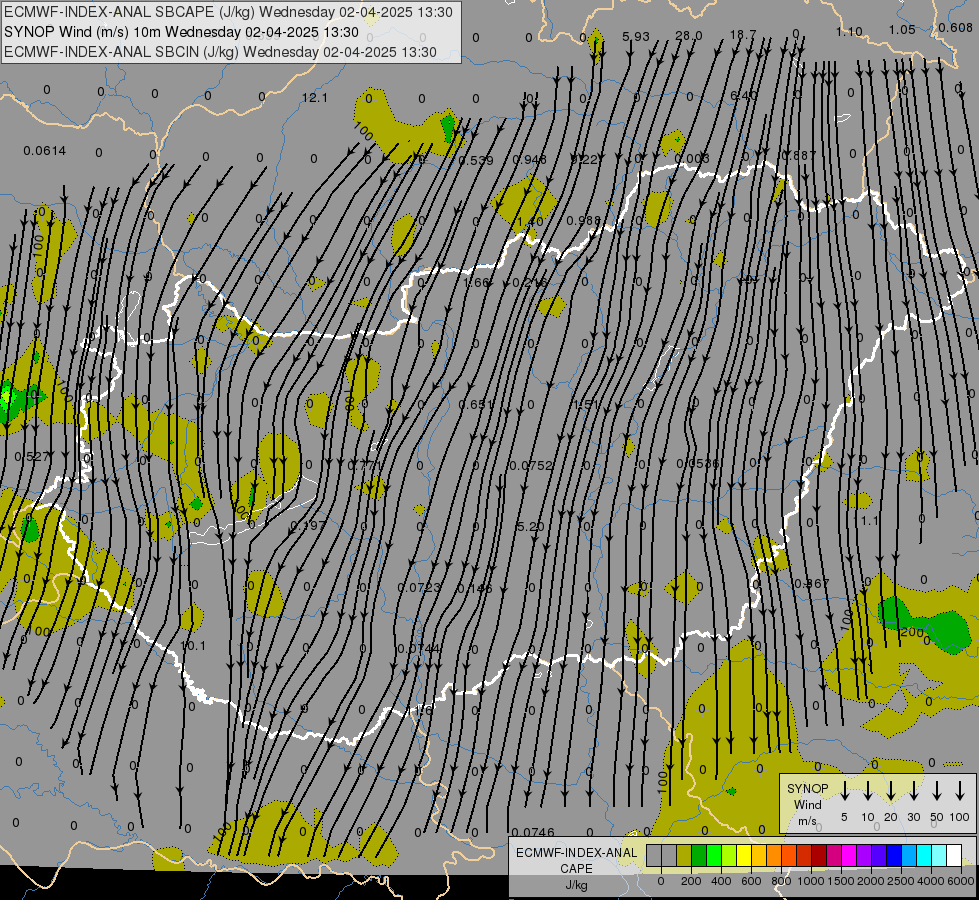Click the wind legend arrow above 5
This screenshot has height=900, width=979.
[x=845, y=791]
